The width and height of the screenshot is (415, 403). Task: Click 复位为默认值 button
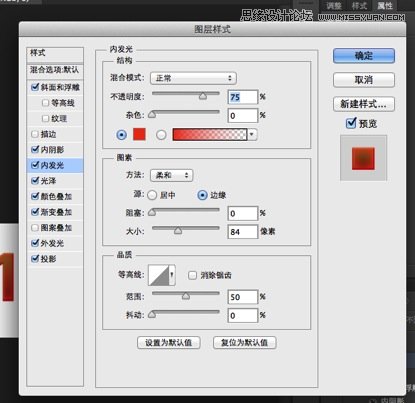[x=245, y=342]
